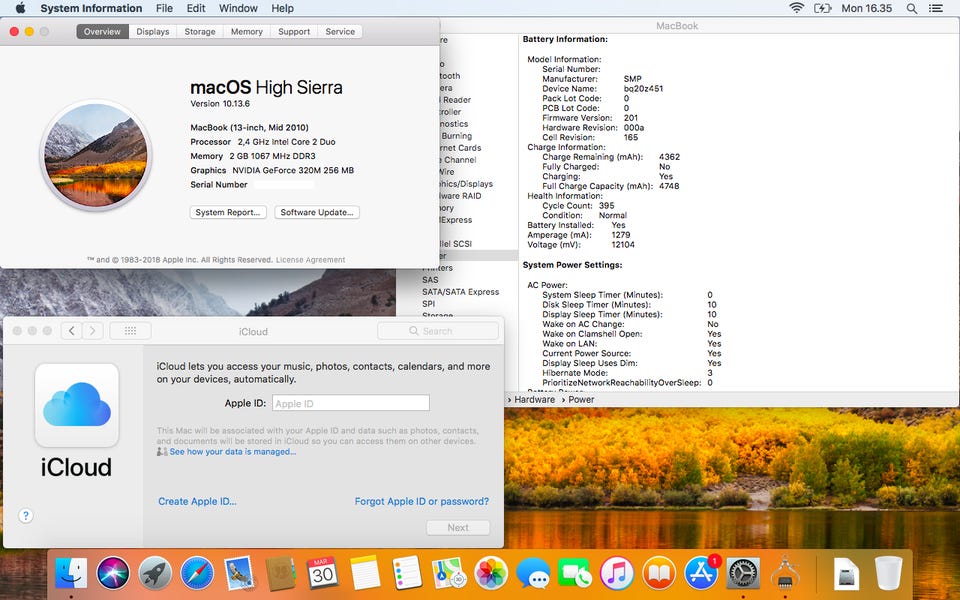960x600 pixels.
Task: Click iCloud cloud logo image
Action: pos(77,405)
